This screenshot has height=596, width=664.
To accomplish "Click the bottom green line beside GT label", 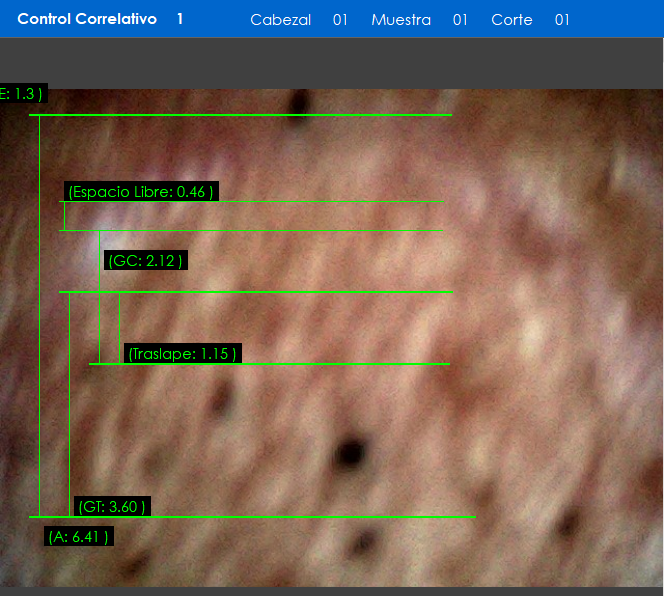I will (300, 517).
